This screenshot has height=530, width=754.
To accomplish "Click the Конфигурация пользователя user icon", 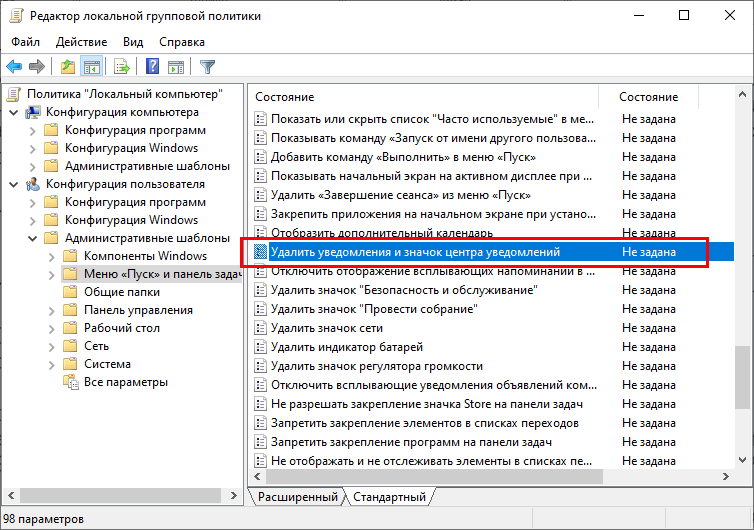I will 33,184.
